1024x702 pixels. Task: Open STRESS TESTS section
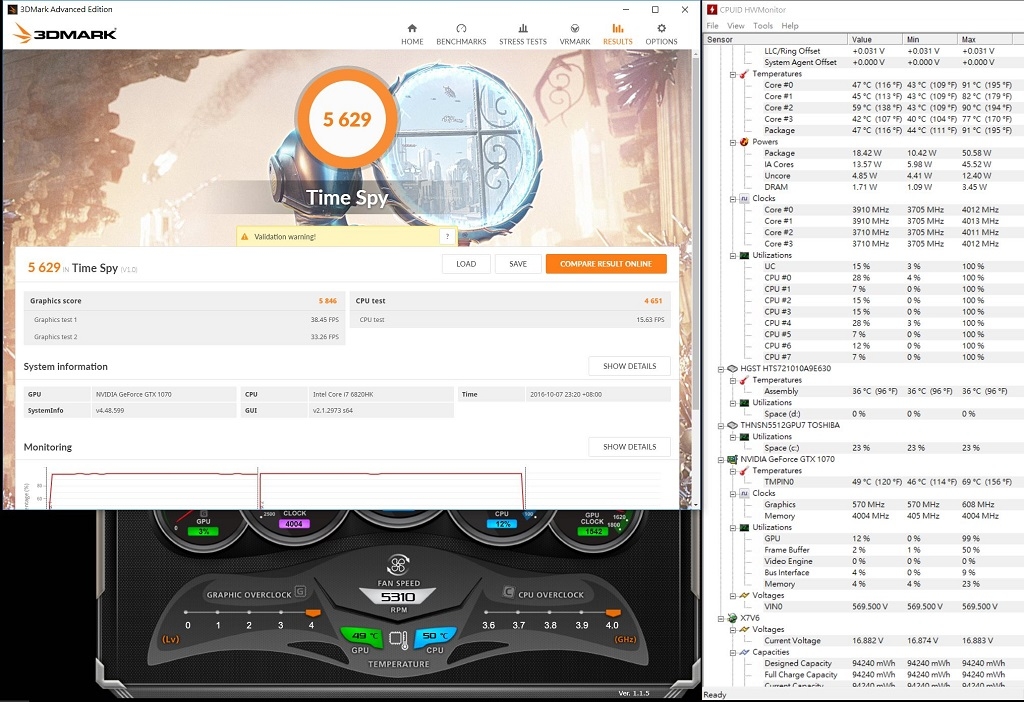point(522,34)
